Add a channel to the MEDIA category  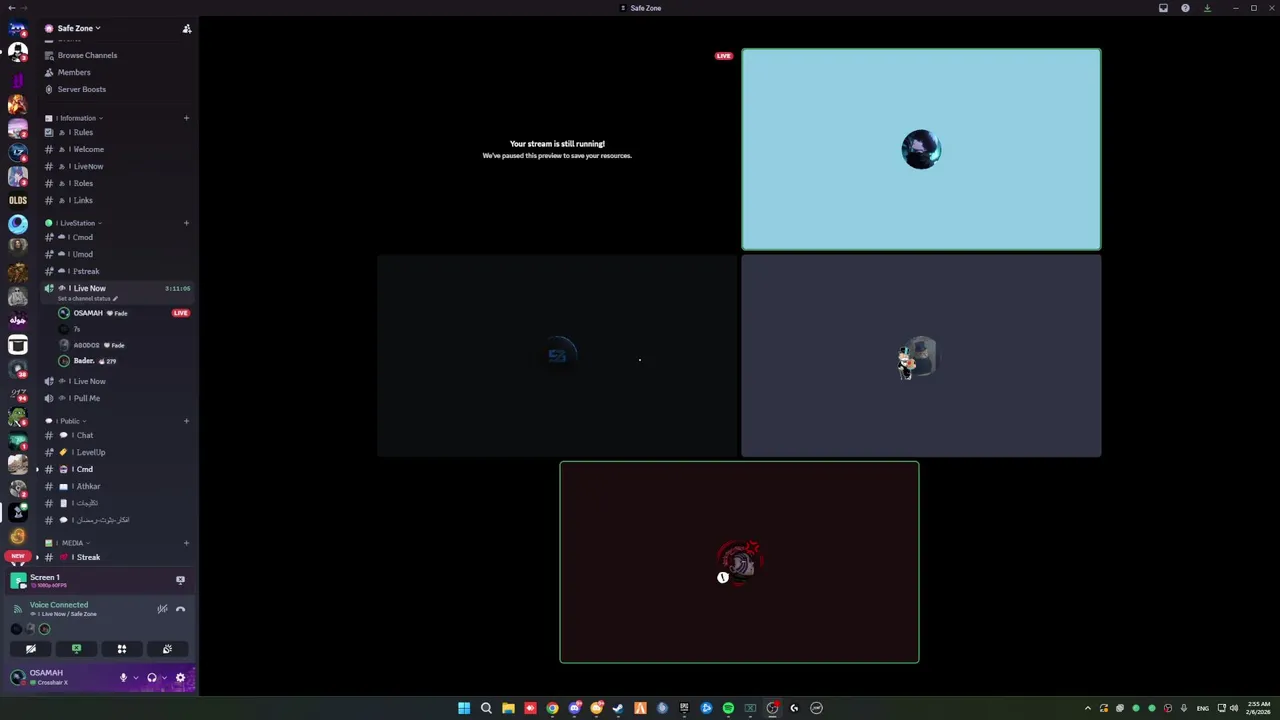point(186,543)
